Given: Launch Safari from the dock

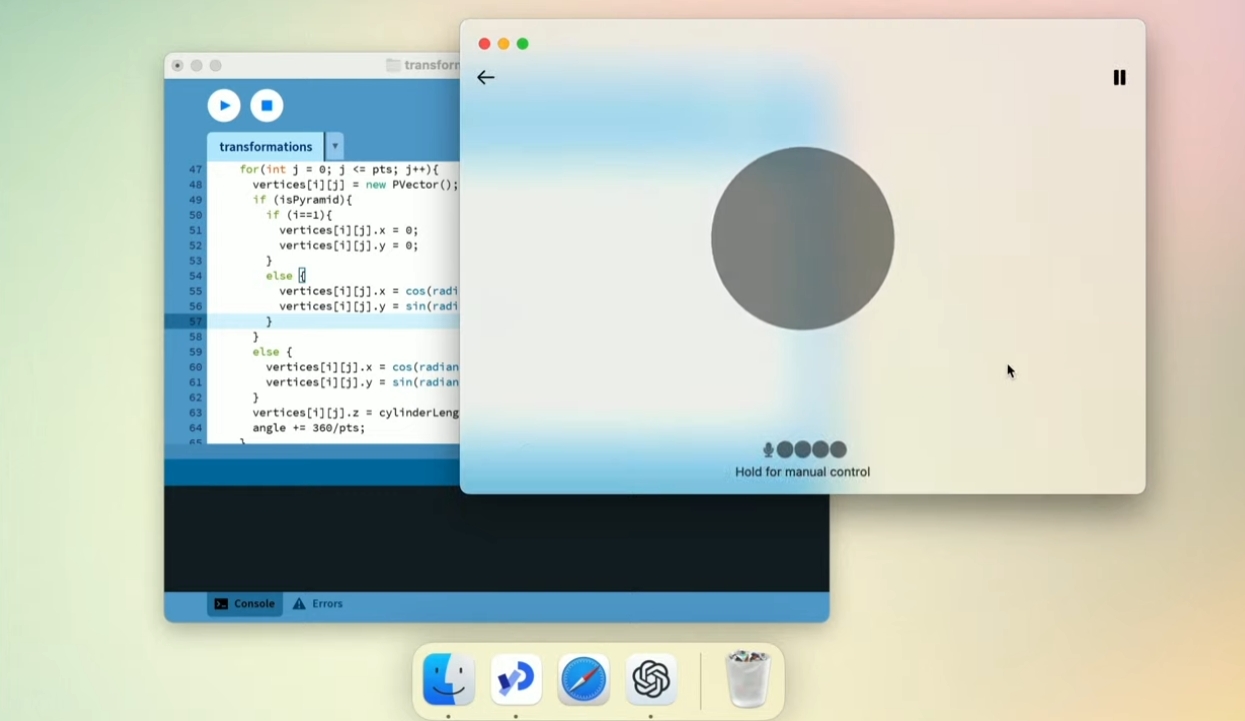Looking at the screenshot, I should pos(583,680).
